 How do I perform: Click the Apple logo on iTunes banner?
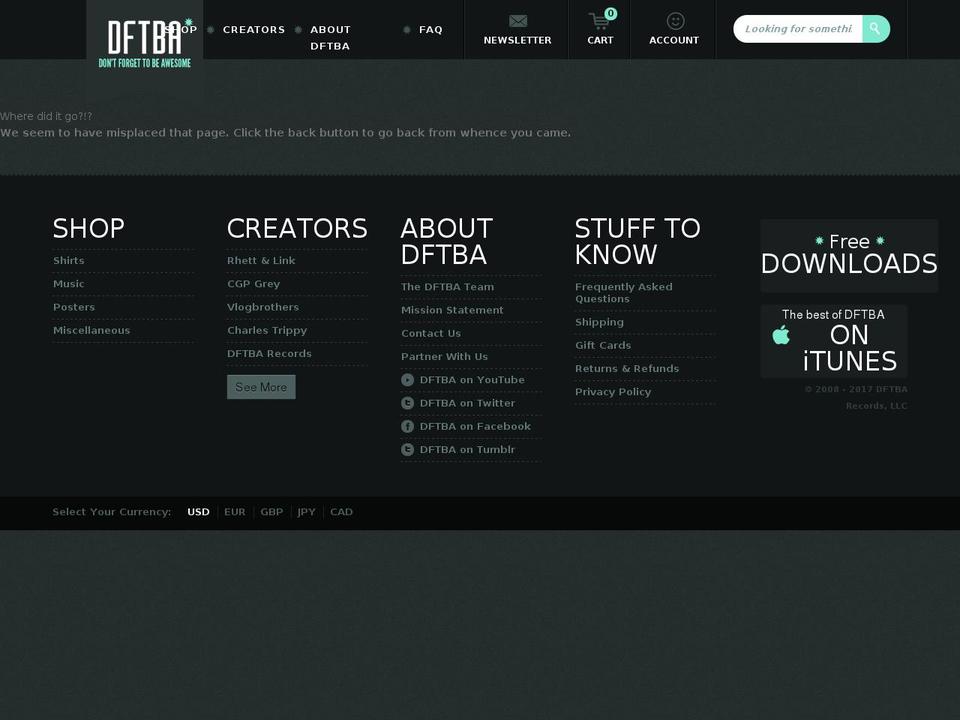click(x=781, y=335)
